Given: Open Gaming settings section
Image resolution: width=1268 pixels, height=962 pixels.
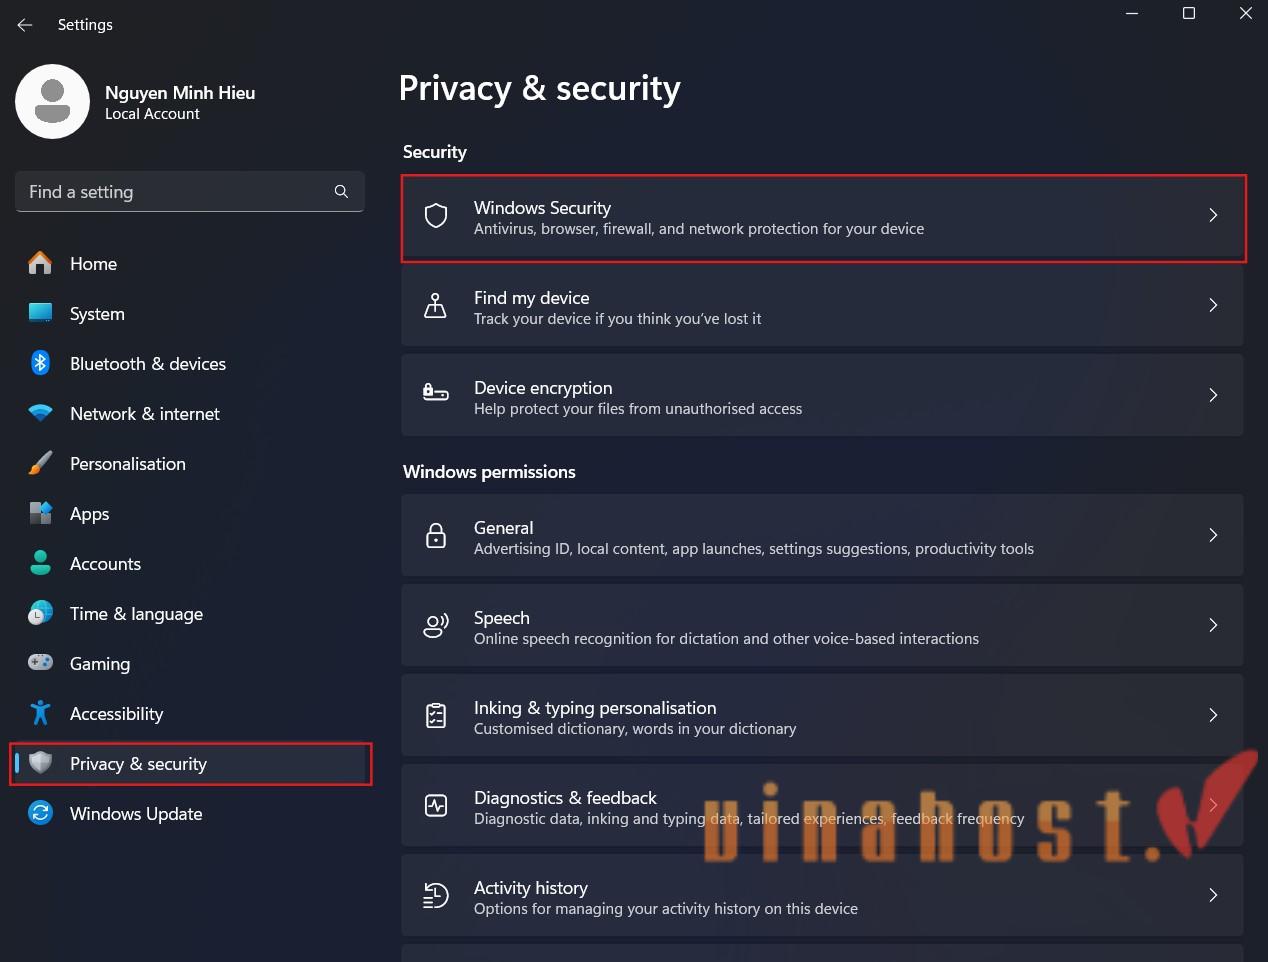Looking at the screenshot, I should point(190,664).
